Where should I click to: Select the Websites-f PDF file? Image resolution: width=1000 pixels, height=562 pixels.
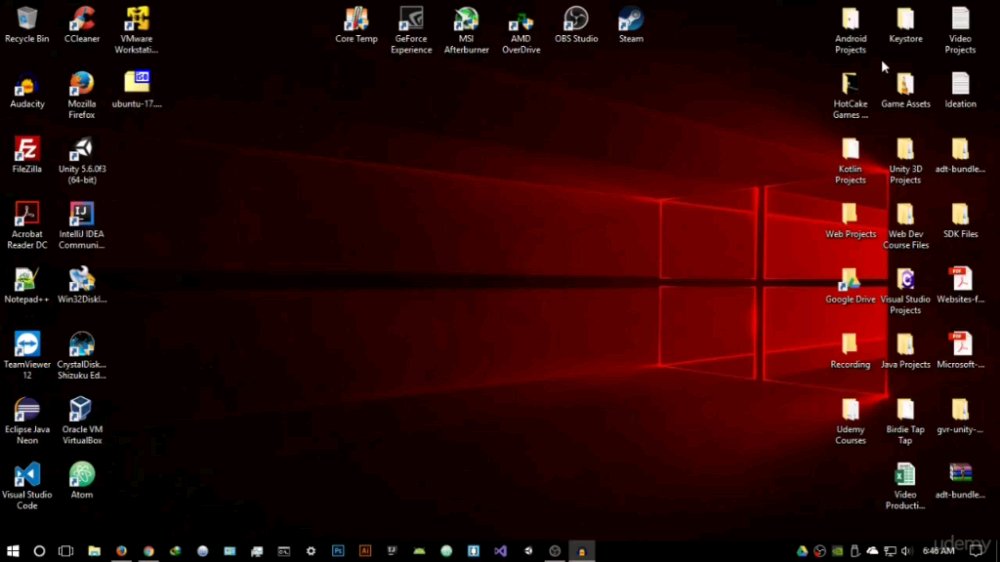[x=960, y=285]
